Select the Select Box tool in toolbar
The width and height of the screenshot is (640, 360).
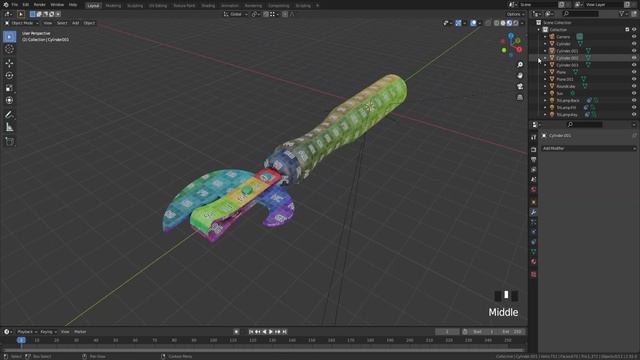click(x=9, y=37)
